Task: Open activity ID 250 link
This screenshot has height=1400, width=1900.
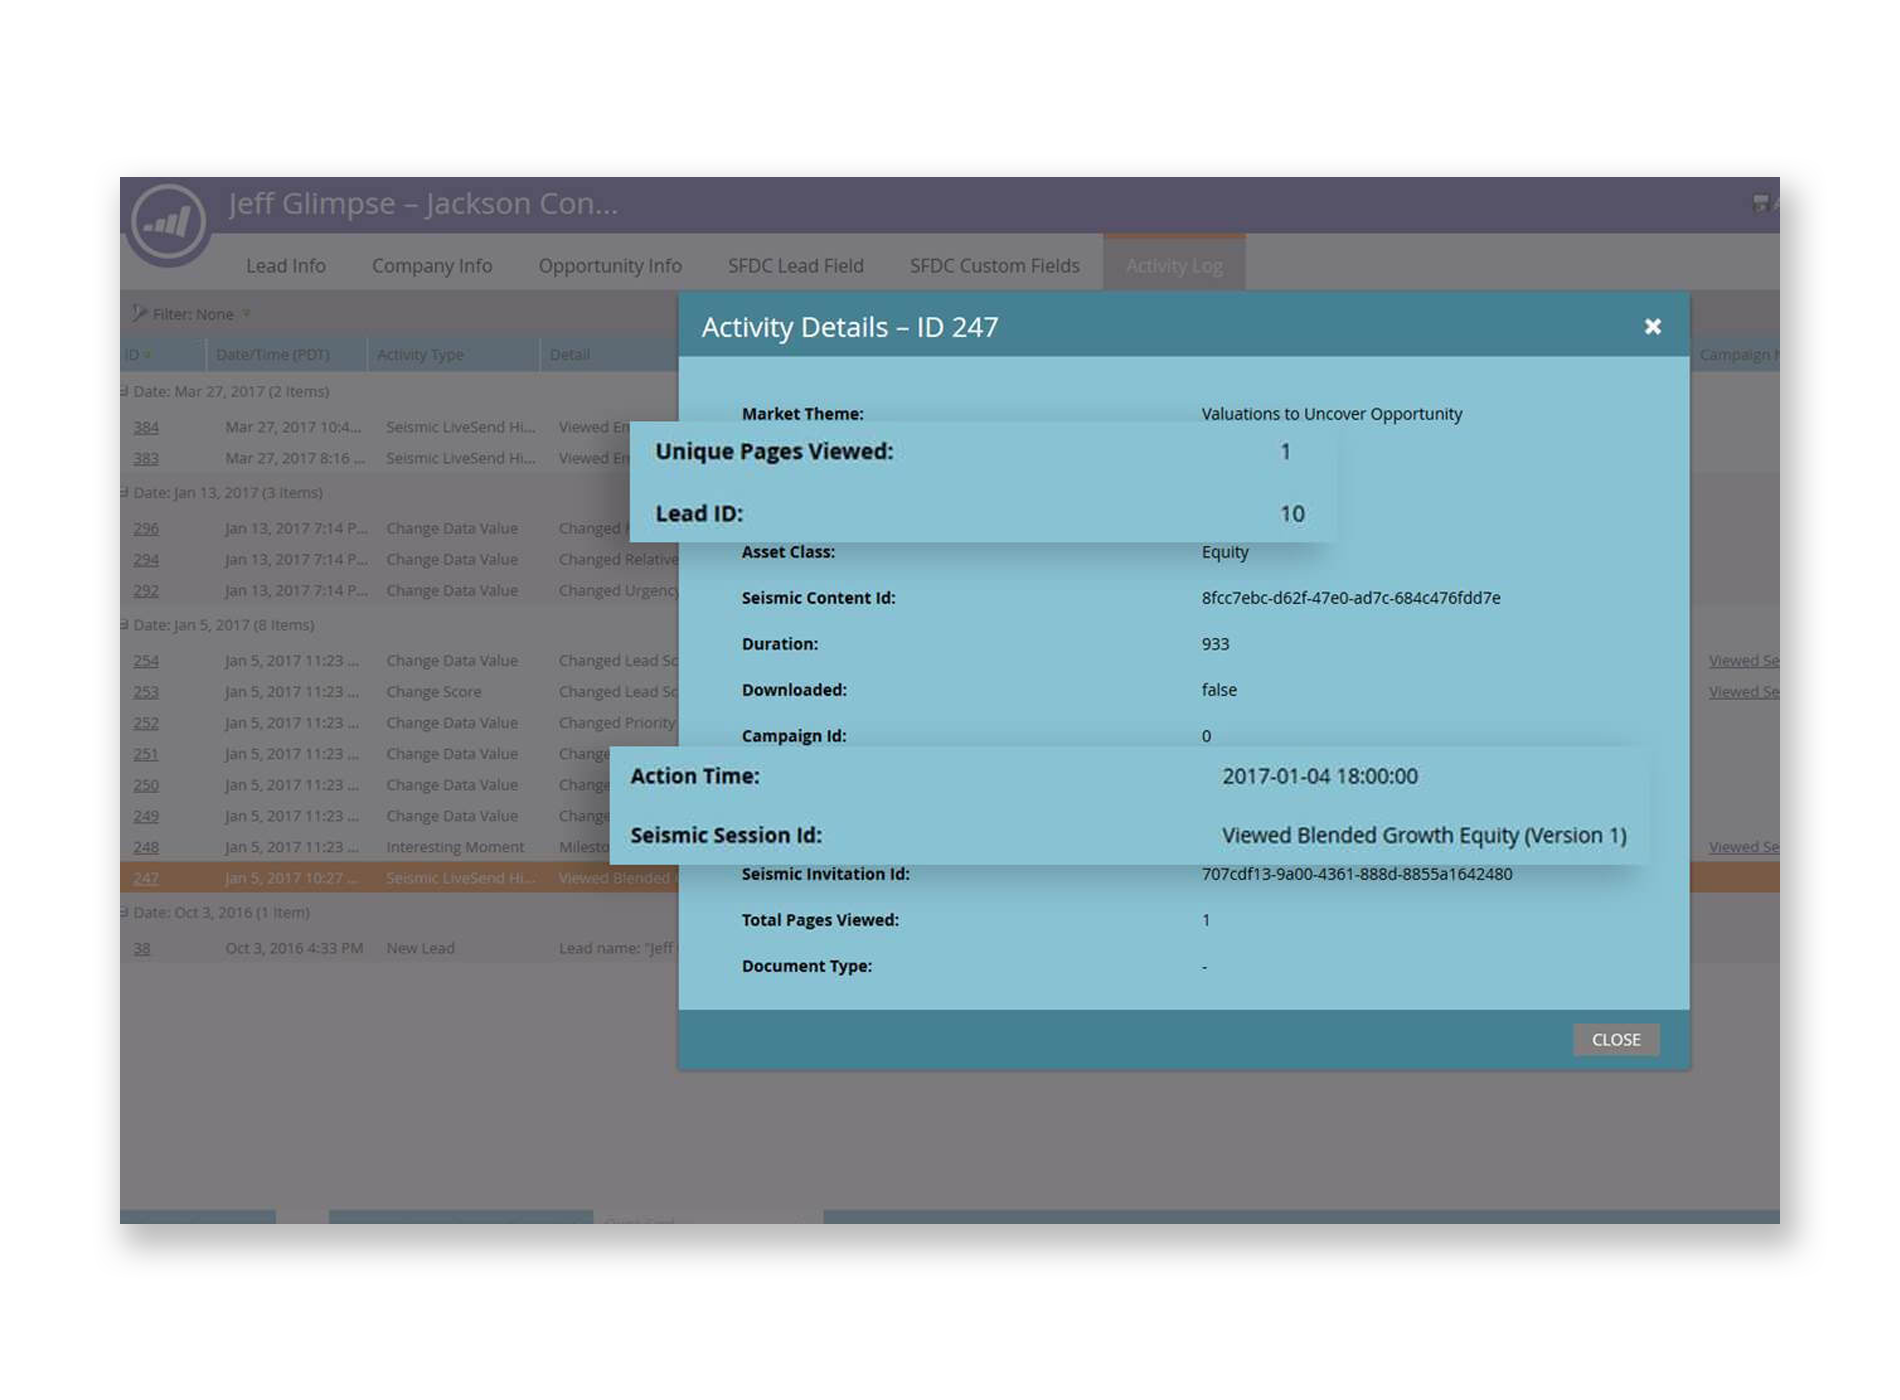Action: [x=146, y=785]
